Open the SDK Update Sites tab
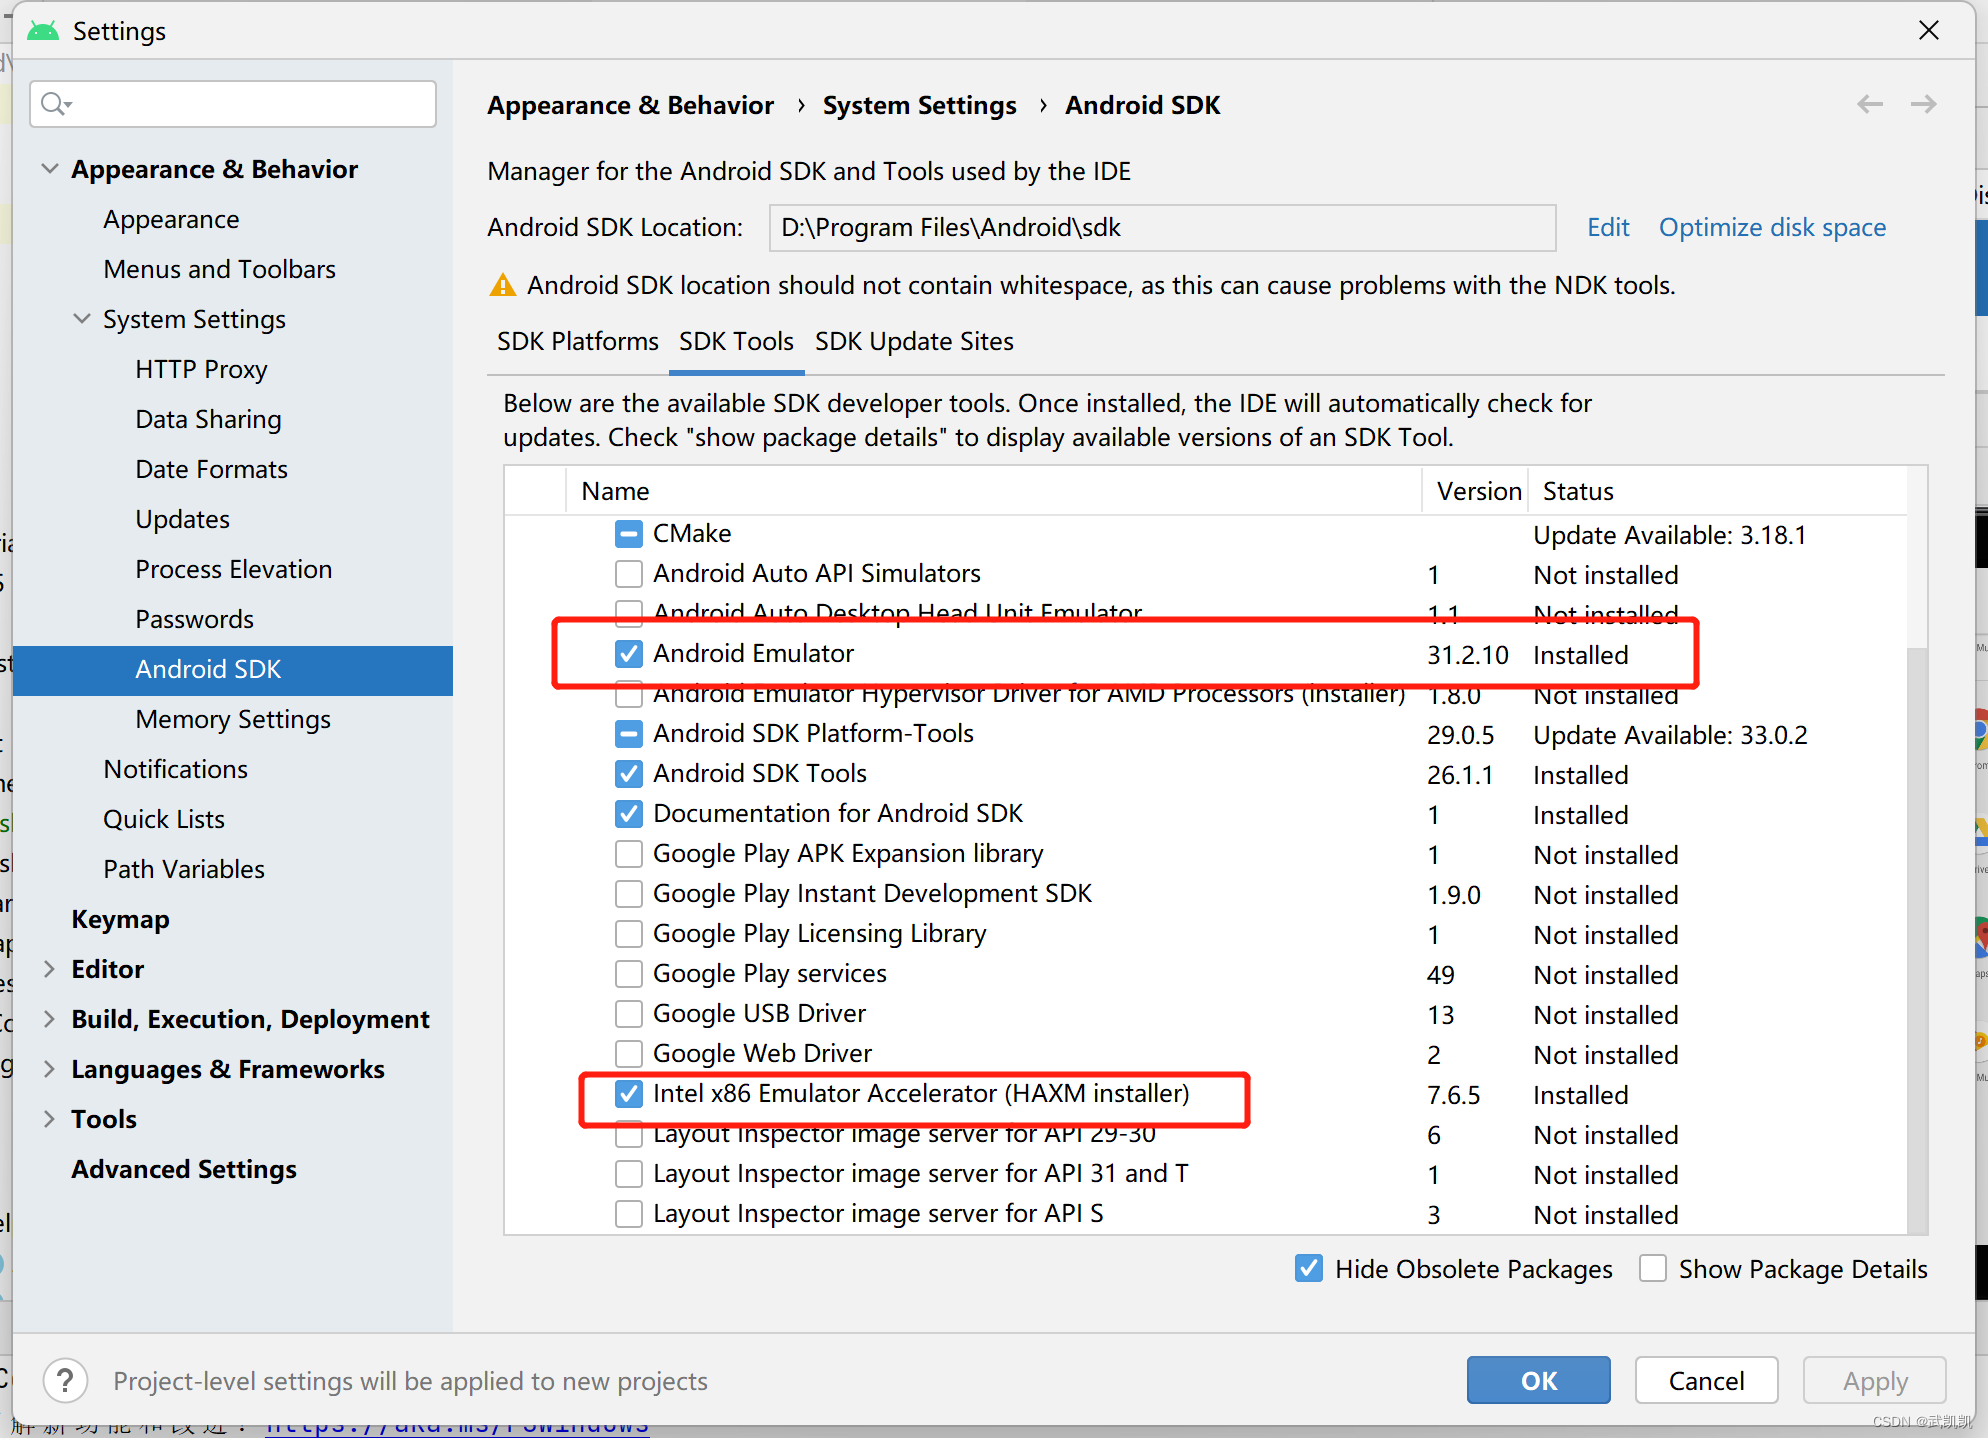This screenshot has height=1438, width=1988. [x=913, y=342]
